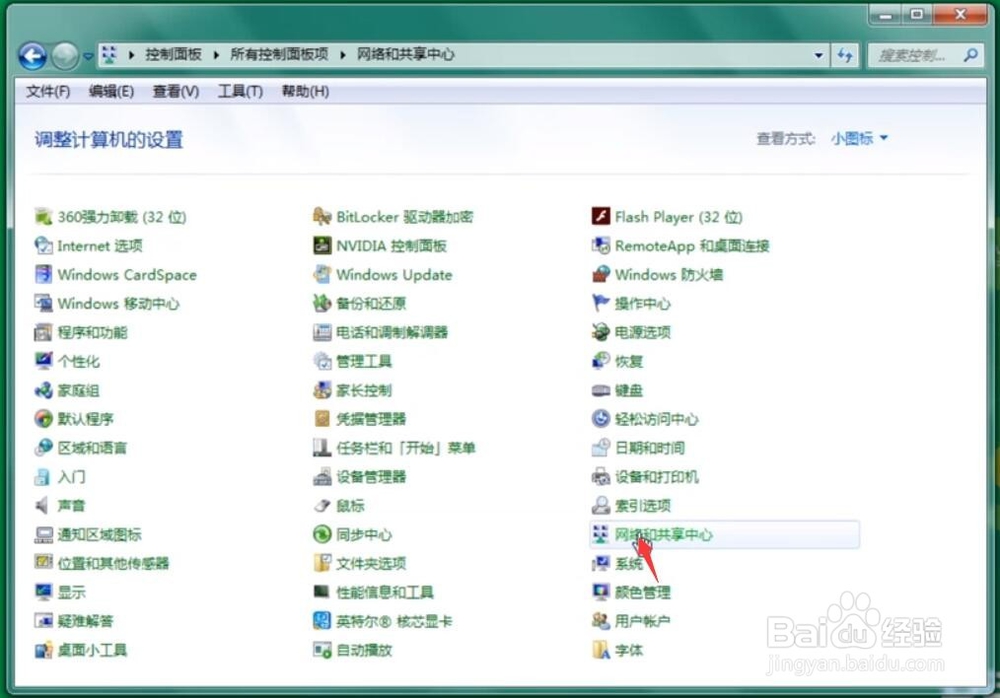Open the Internet 选项 icon
Screen dimensions: 1000x698
click(43, 246)
